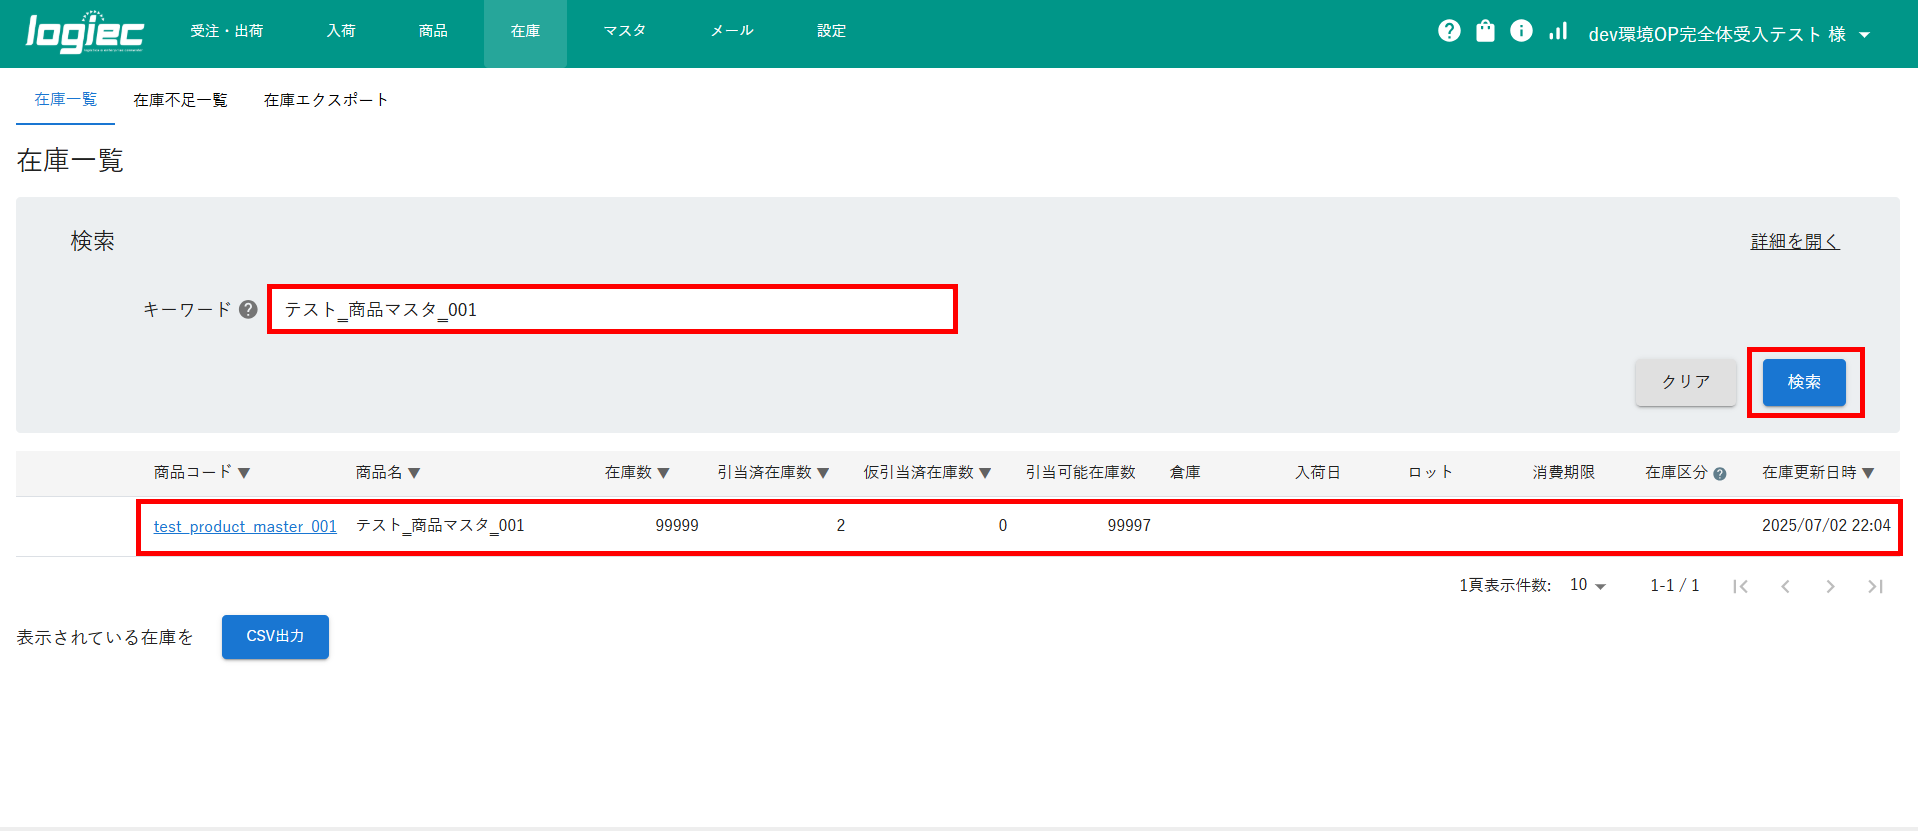
Task: Open the bar chart statistics icon
Action: click(x=1557, y=31)
